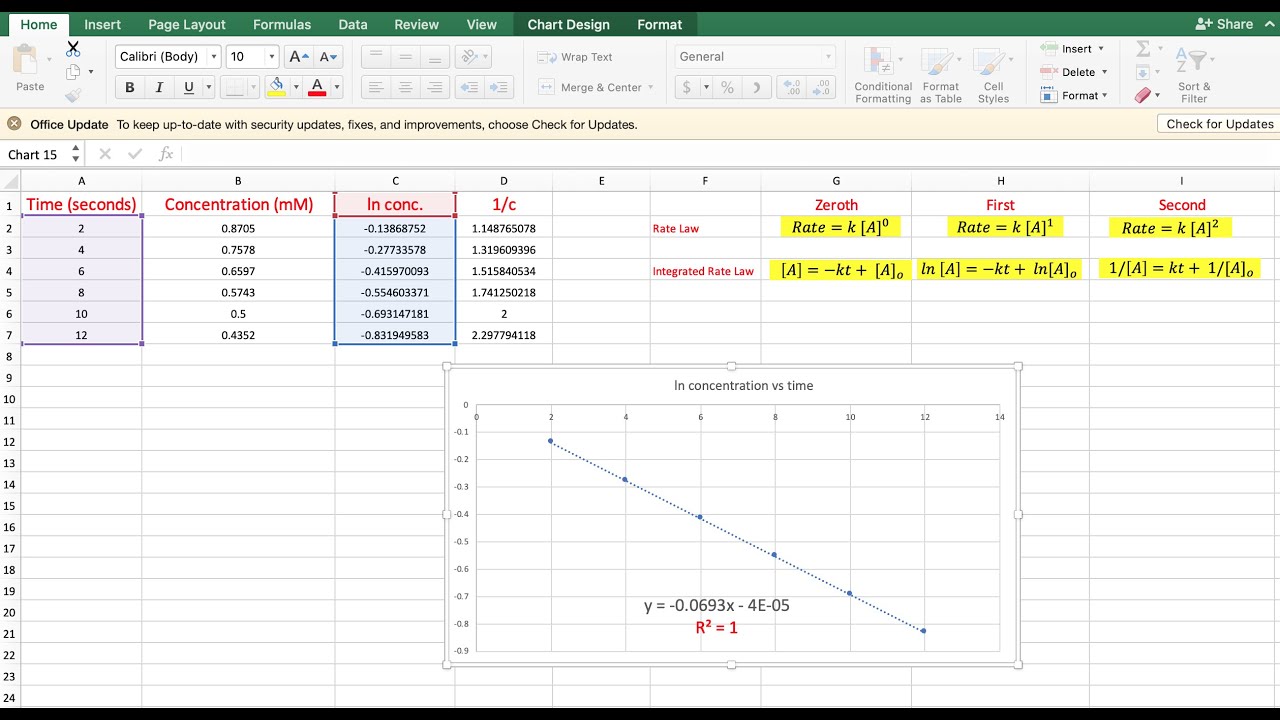Open Cell Styles gallery
This screenshot has height=720, width=1280.
coord(993,75)
